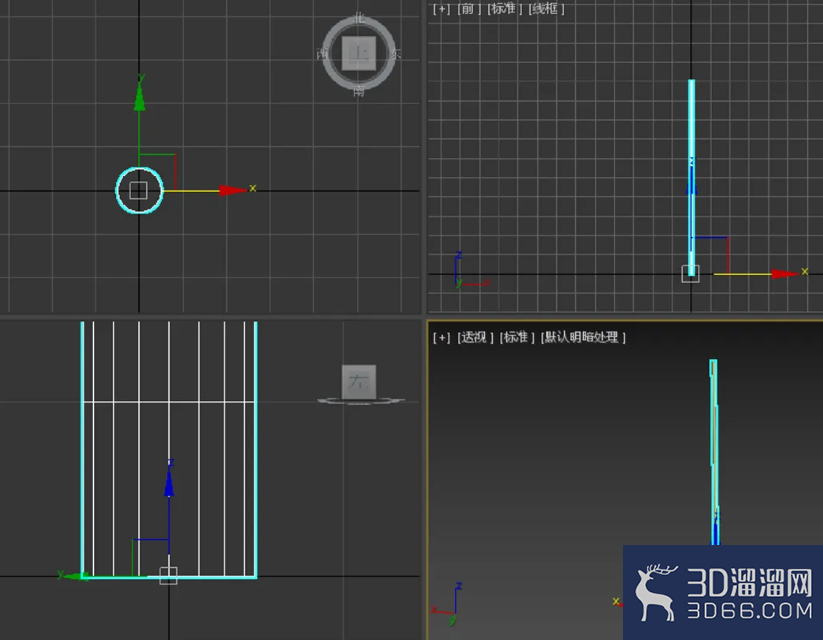Viewport: 823px width, 640px height.
Task: Open the [+] menu of the Perspective viewport
Action: (441, 338)
